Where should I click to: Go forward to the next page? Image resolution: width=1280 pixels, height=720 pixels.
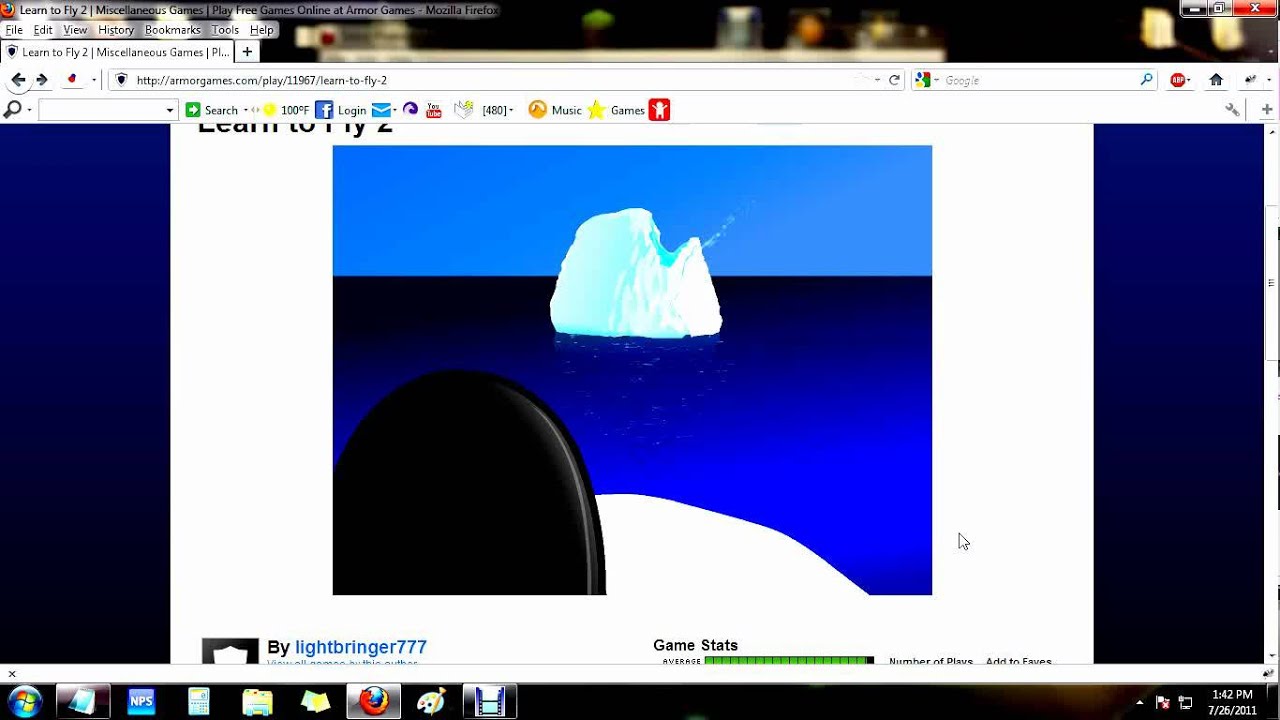tap(42, 80)
